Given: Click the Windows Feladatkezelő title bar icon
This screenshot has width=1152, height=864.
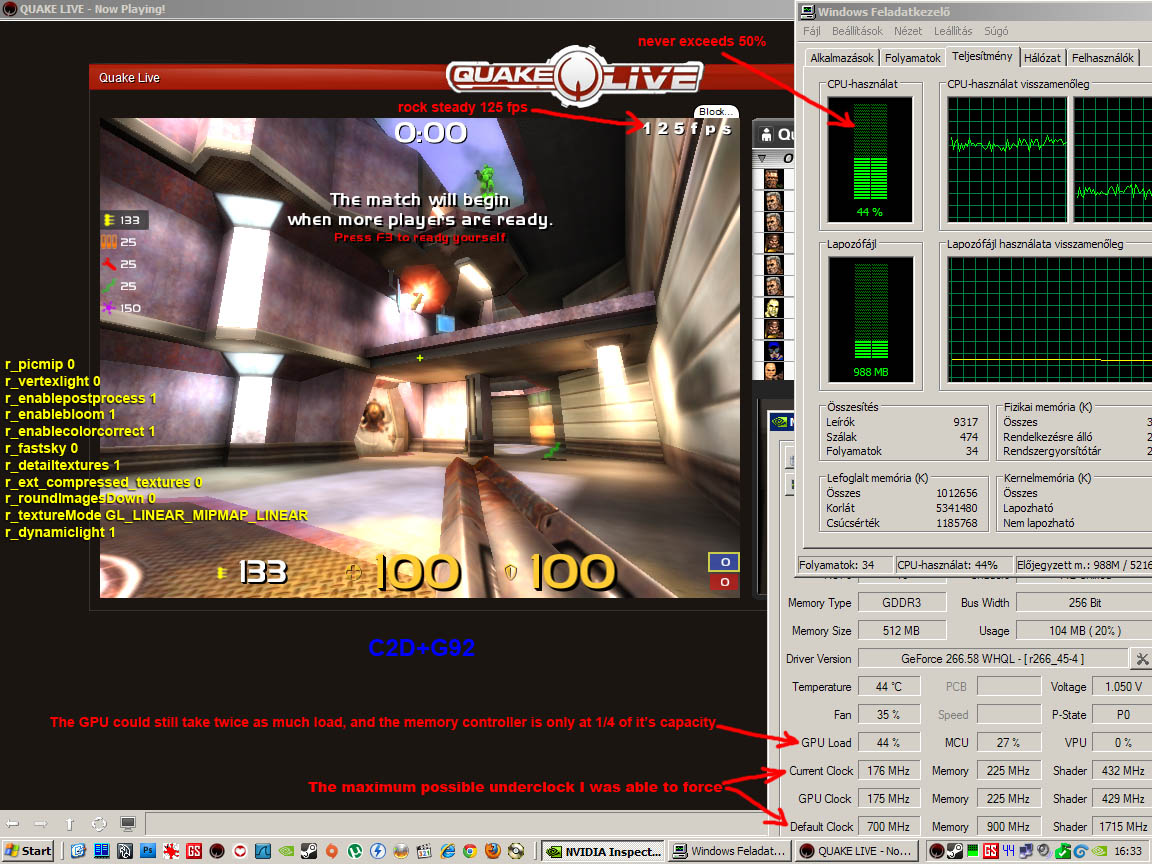Looking at the screenshot, I should (807, 11).
